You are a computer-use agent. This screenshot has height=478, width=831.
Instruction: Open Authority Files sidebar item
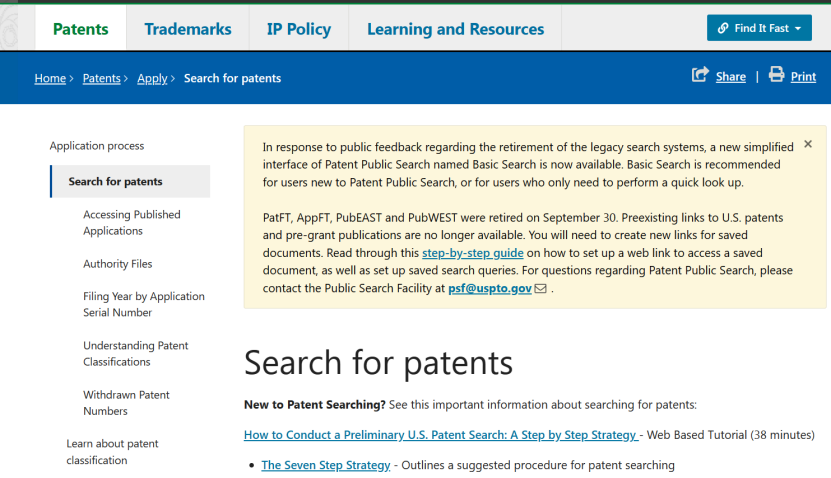(x=118, y=264)
